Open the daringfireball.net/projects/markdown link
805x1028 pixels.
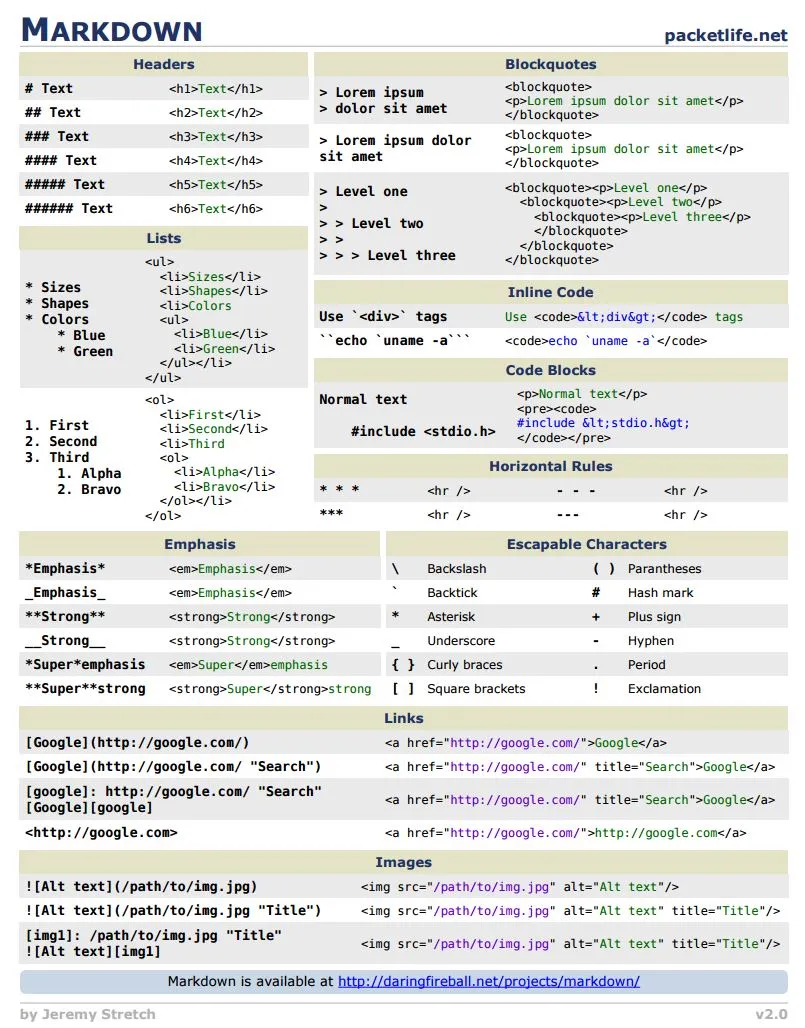tap(488, 981)
